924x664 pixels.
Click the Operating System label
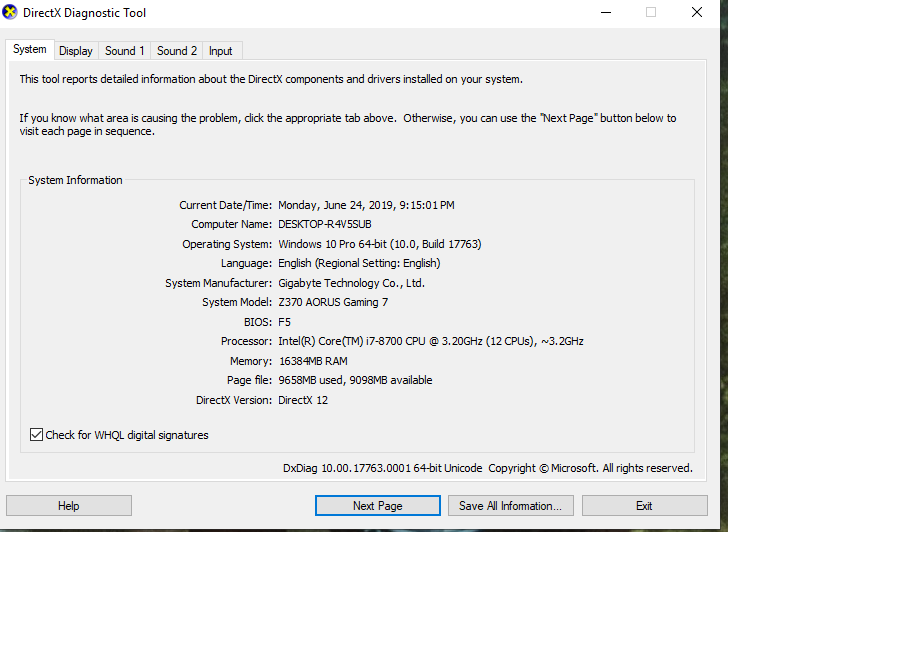coord(227,244)
